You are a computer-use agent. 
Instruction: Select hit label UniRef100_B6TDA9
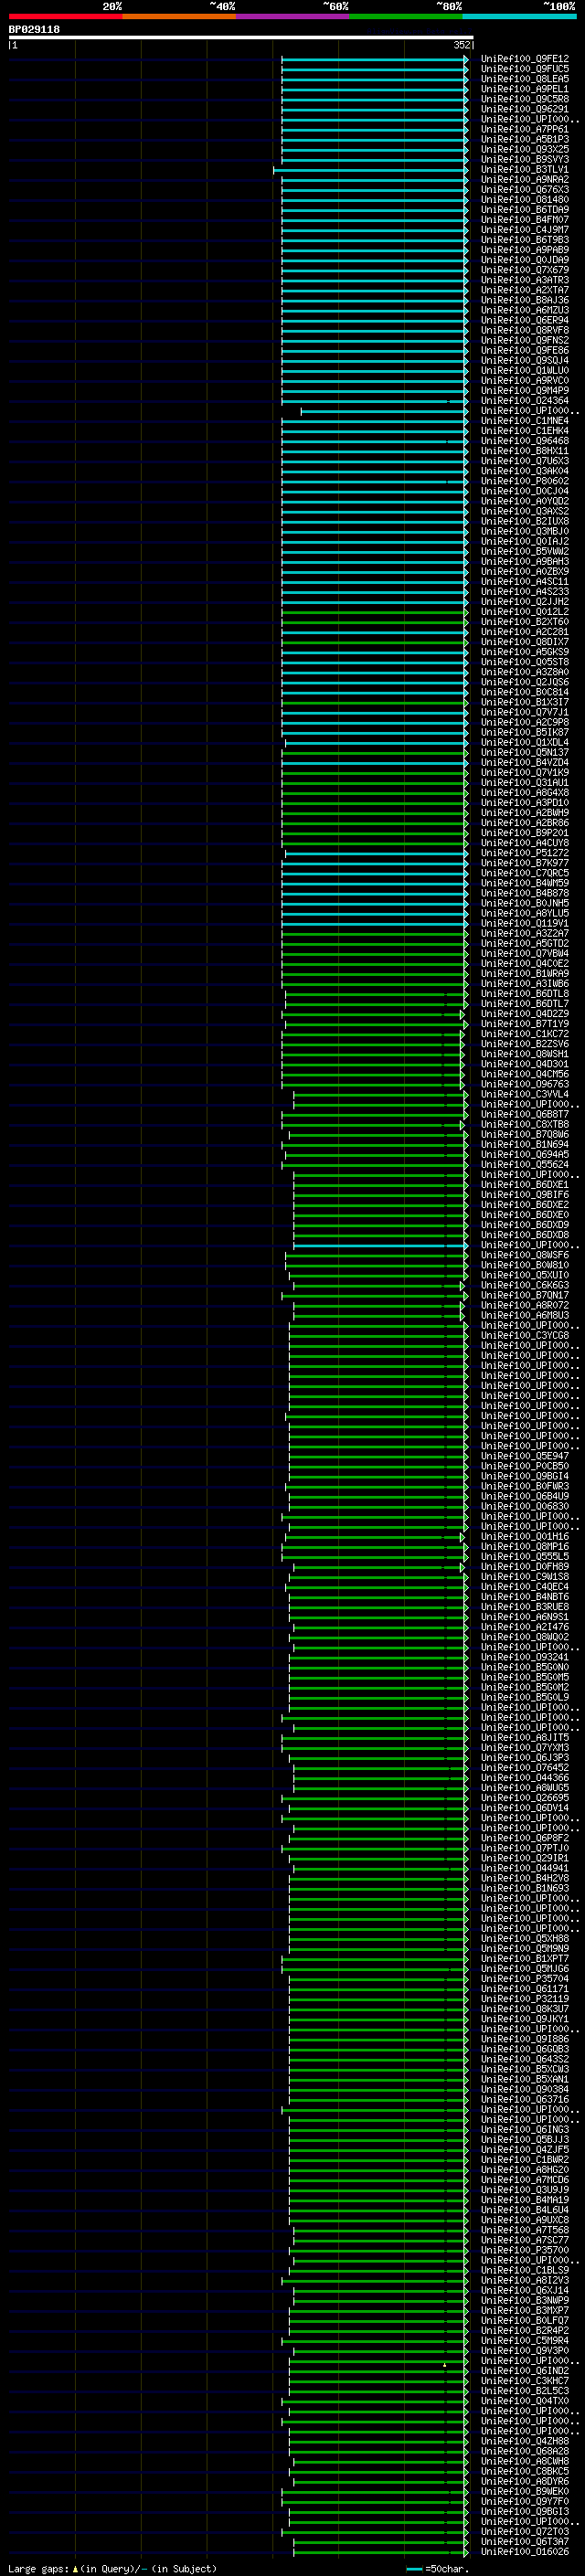pos(525,210)
